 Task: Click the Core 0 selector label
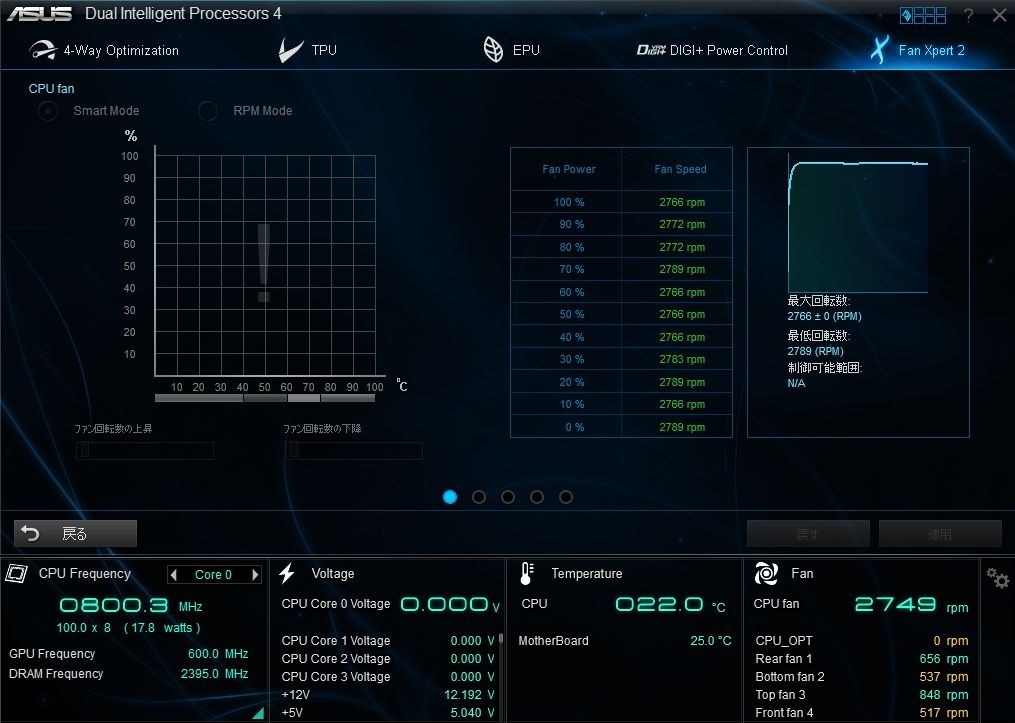[213, 575]
